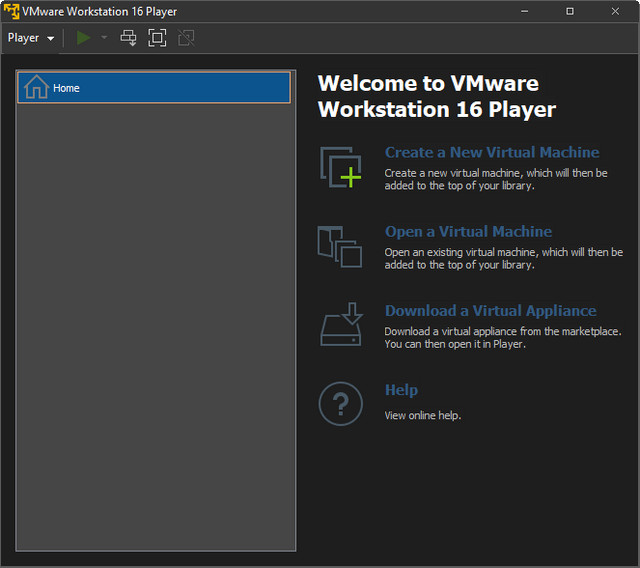
Task: Open the Player menu
Action: [x=30, y=38]
